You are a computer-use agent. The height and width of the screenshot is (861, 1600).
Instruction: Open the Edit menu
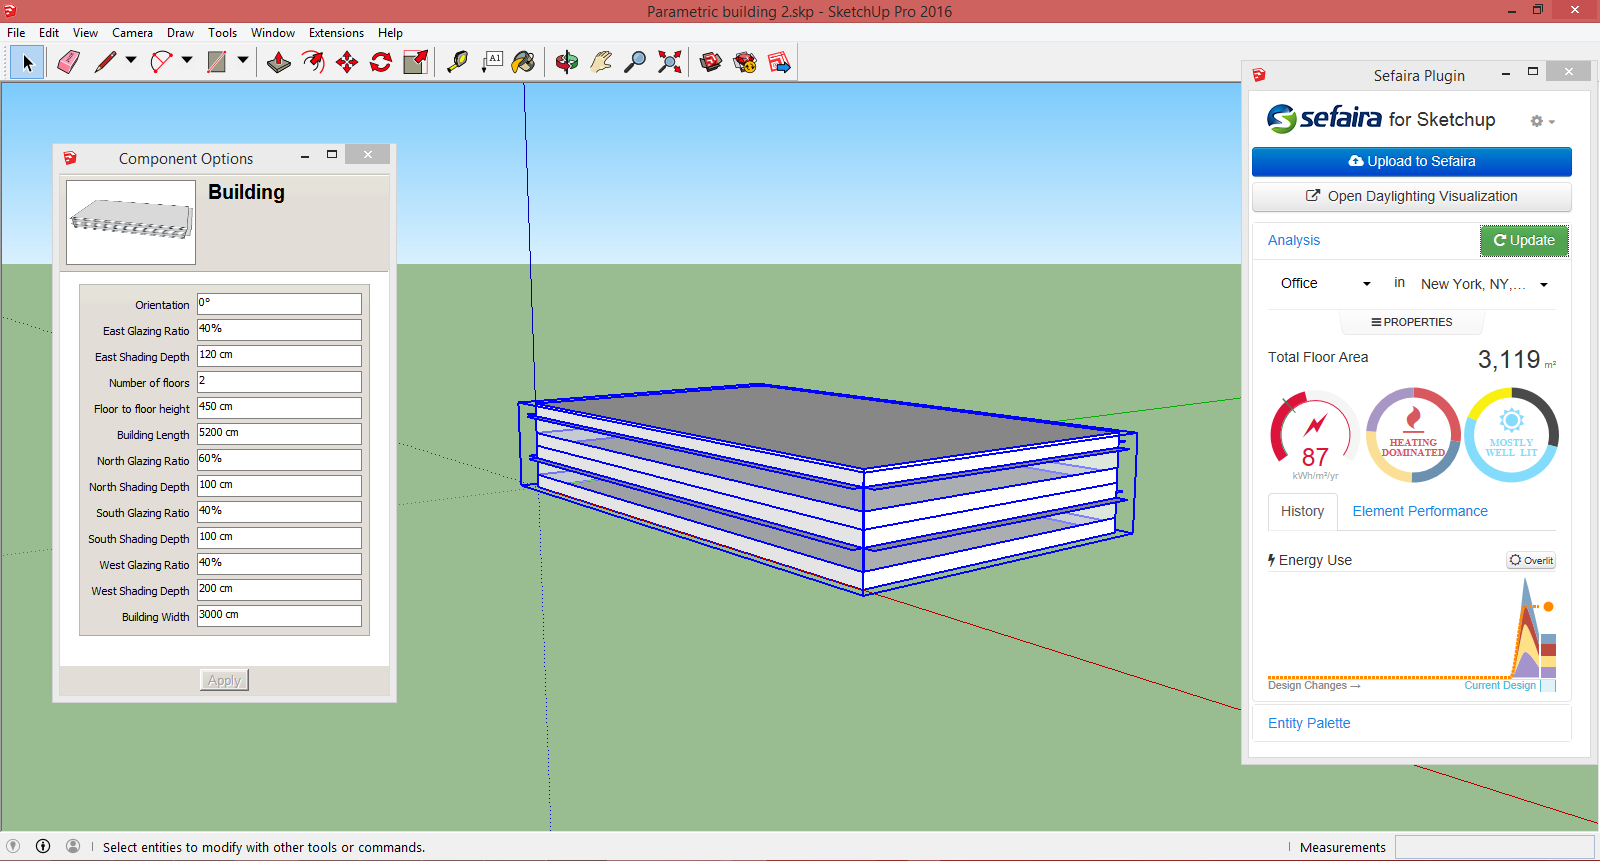49,33
